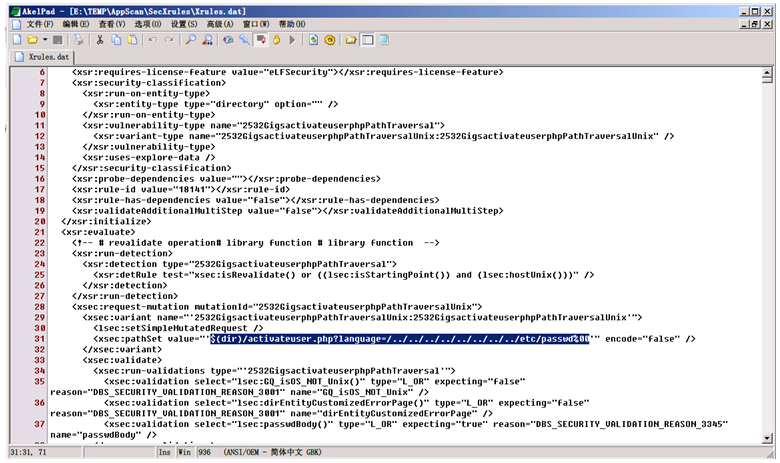This screenshot has height=463, width=780.
Task: Expand the recent files dropdown arrow beside Open
Action: (x=45, y=40)
